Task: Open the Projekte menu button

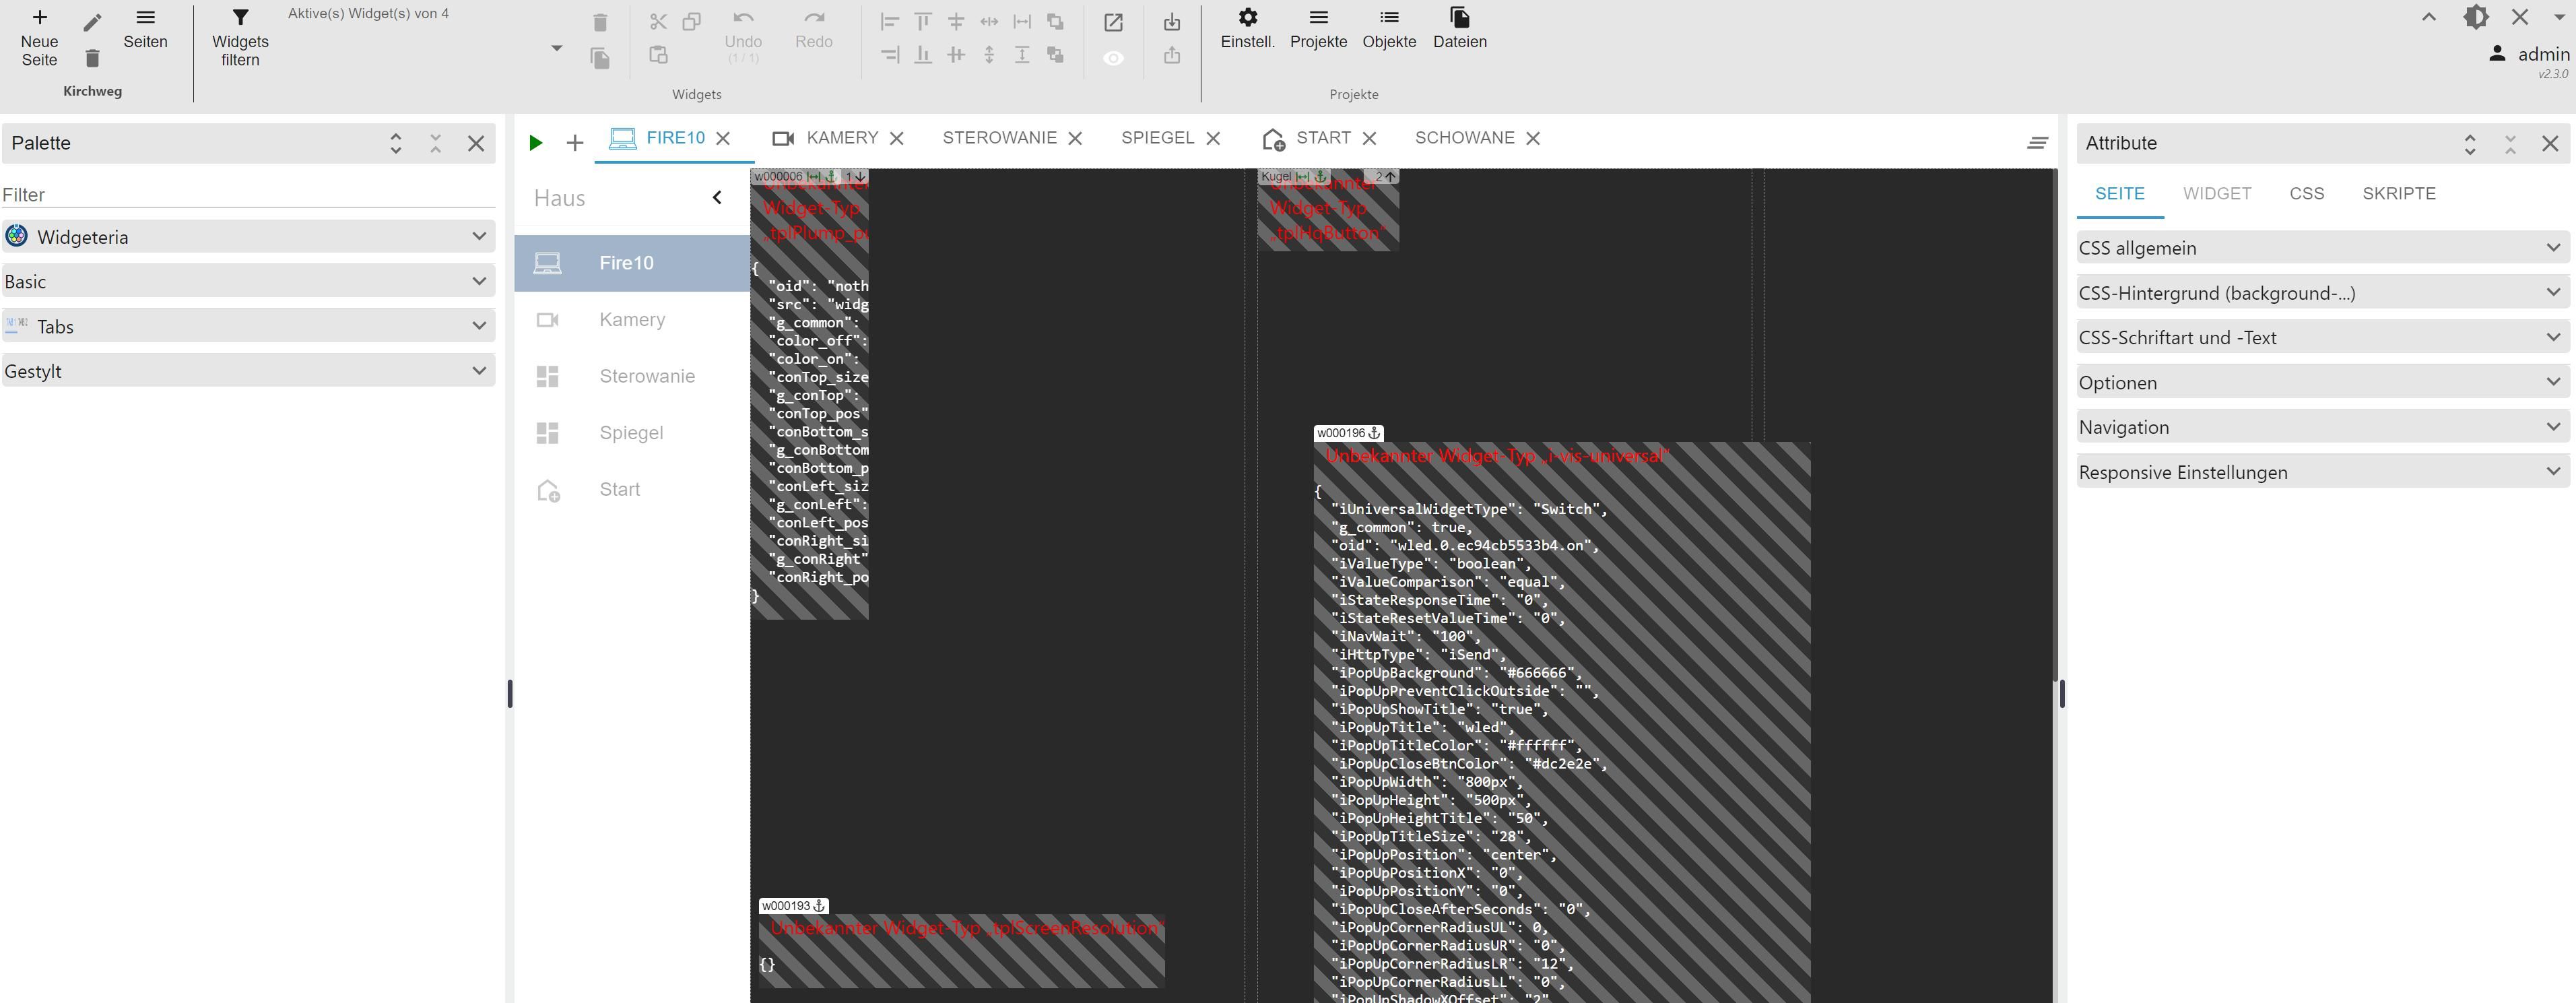Action: pos(1318,28)
